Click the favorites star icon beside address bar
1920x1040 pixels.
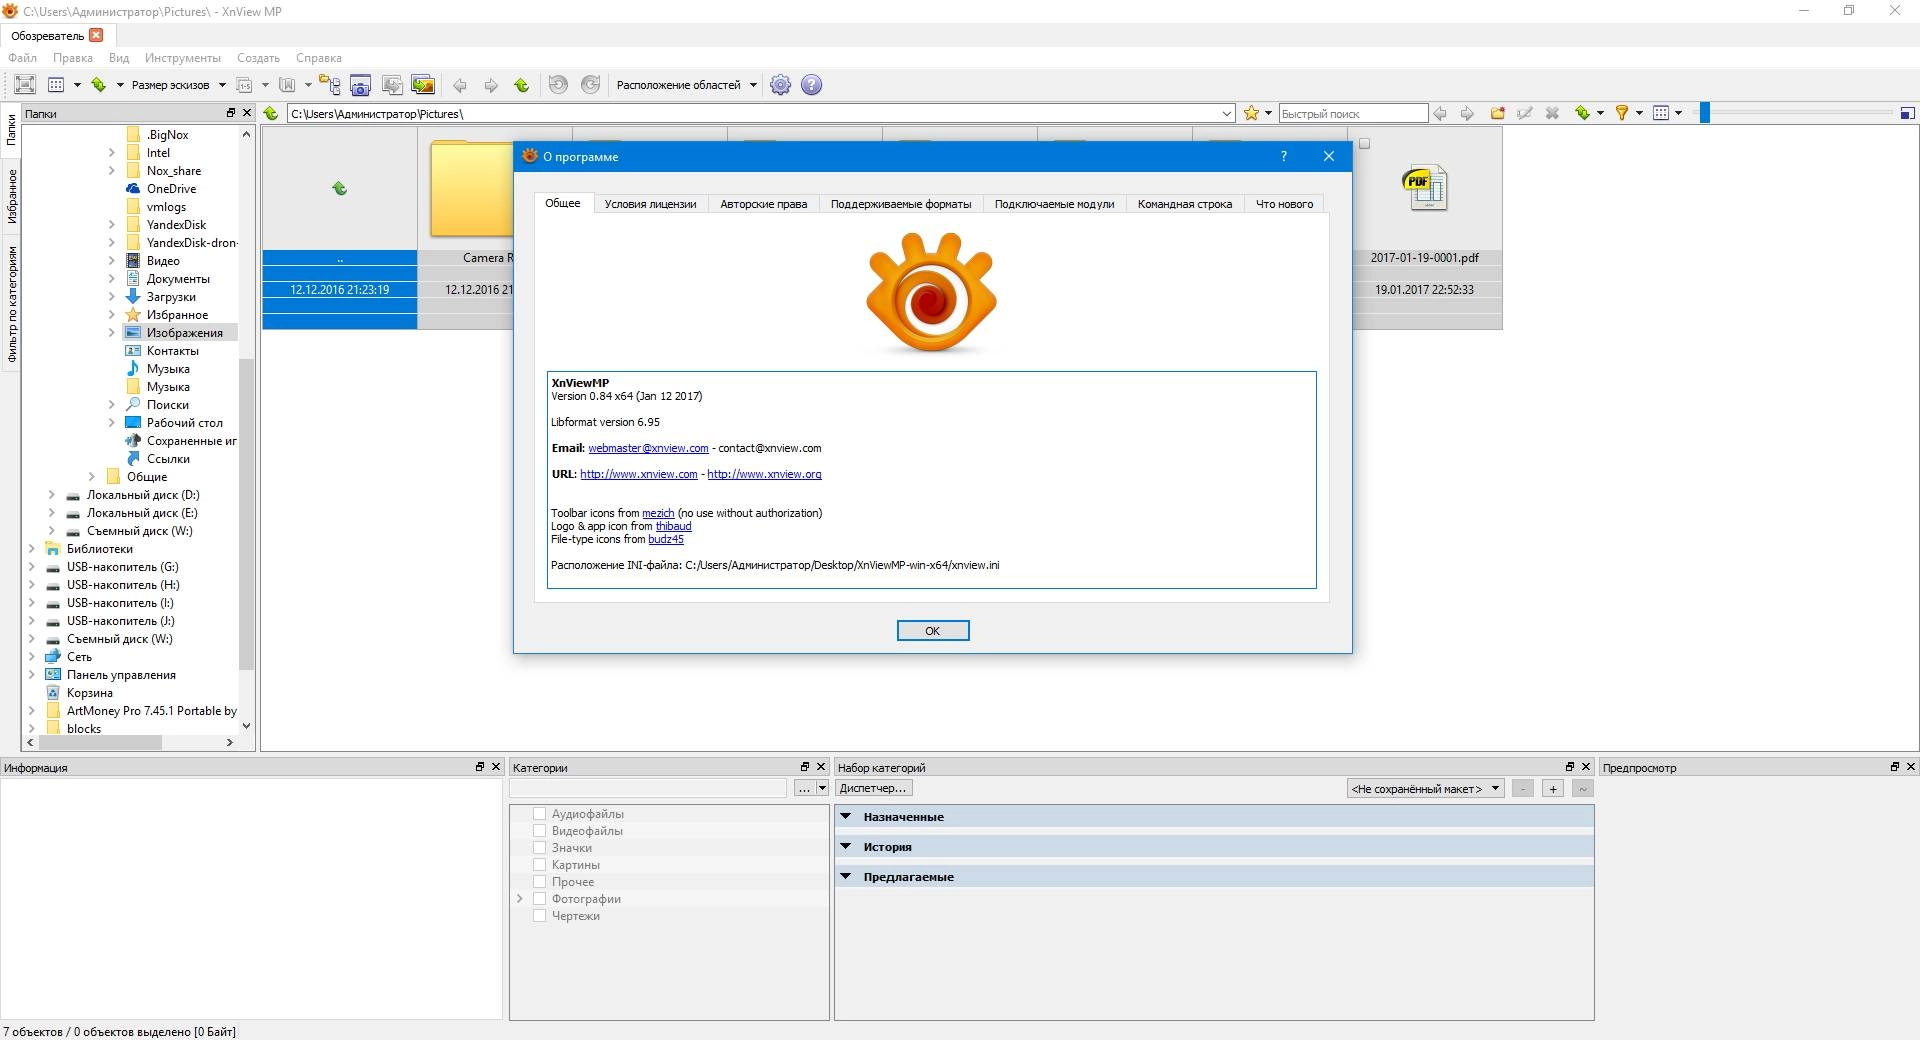click(1250, 113)
